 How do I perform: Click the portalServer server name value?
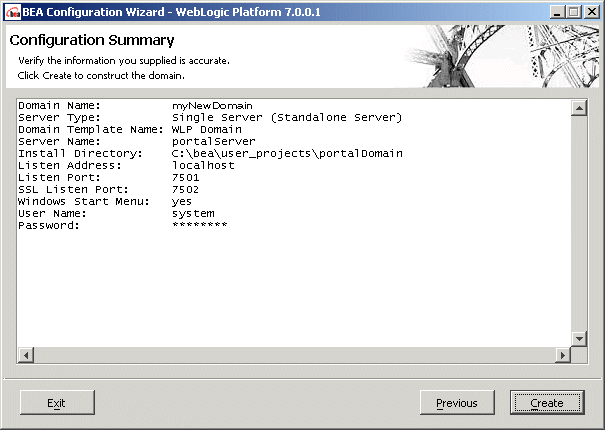(213, 142)
